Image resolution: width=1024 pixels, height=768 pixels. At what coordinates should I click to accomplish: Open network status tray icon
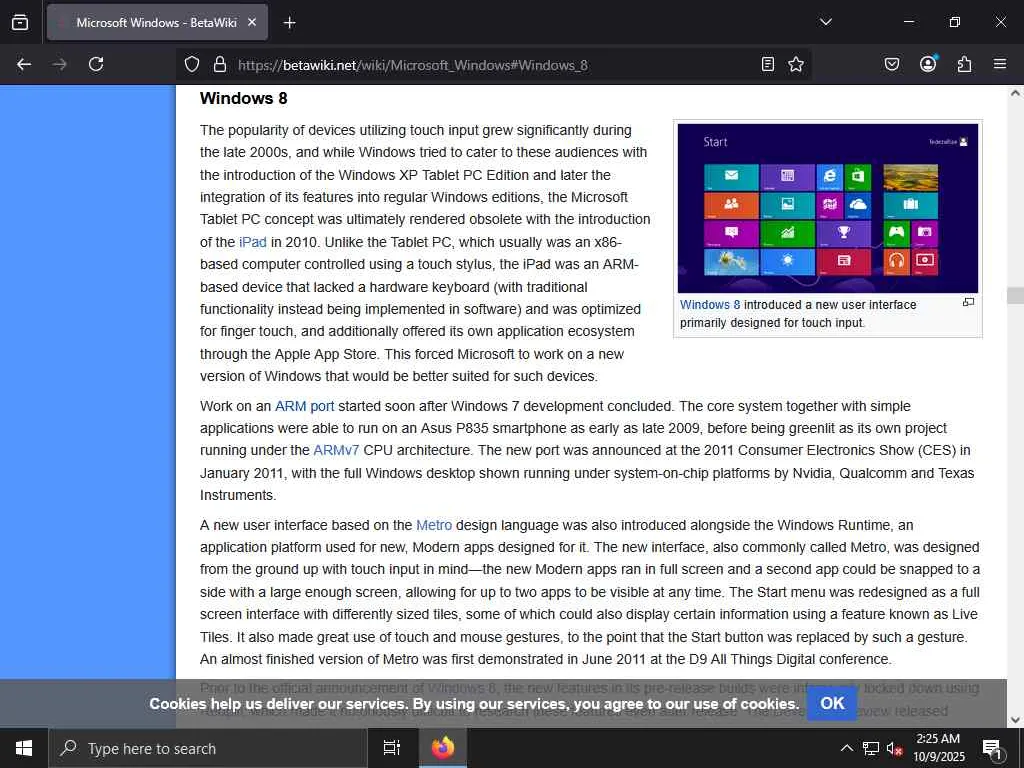[871, 748]
